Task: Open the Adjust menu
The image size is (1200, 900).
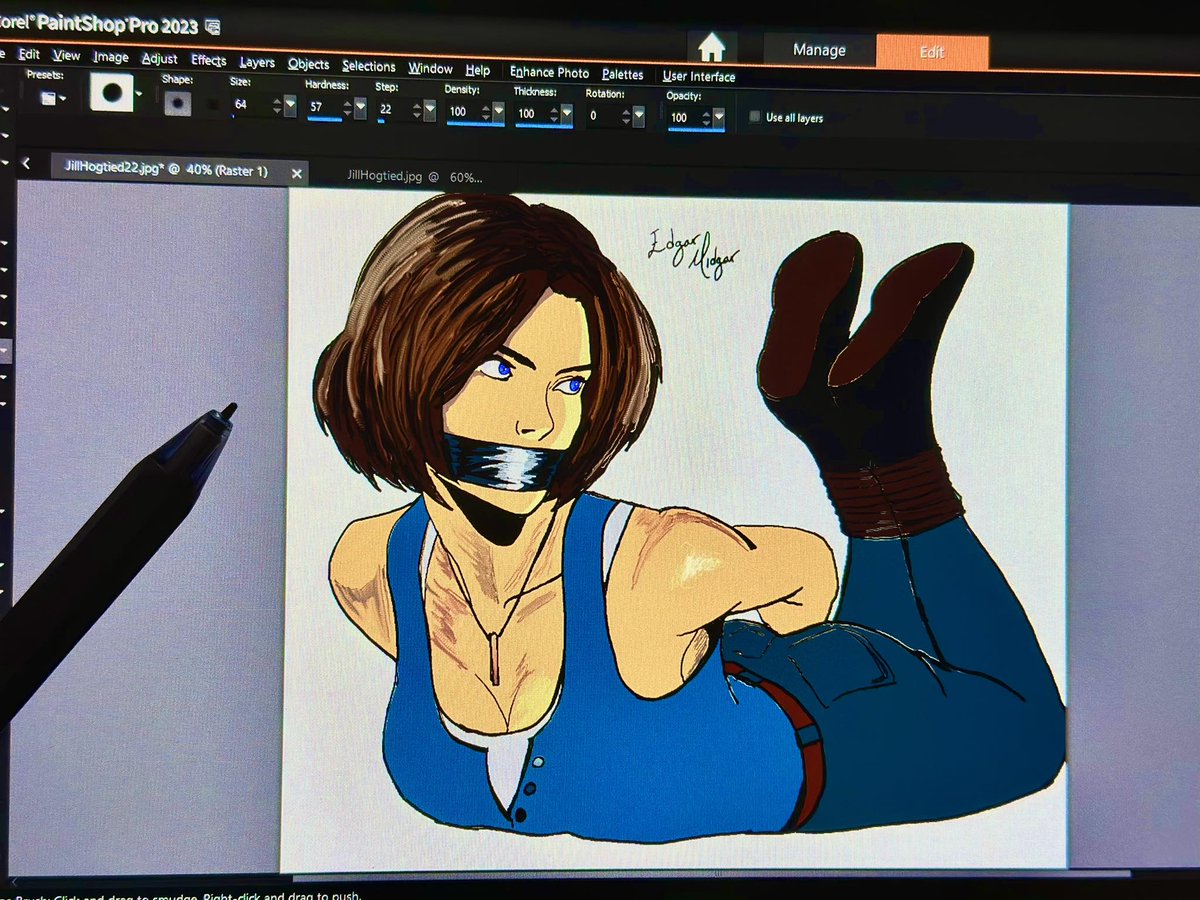Action: (x=159, y=59)
